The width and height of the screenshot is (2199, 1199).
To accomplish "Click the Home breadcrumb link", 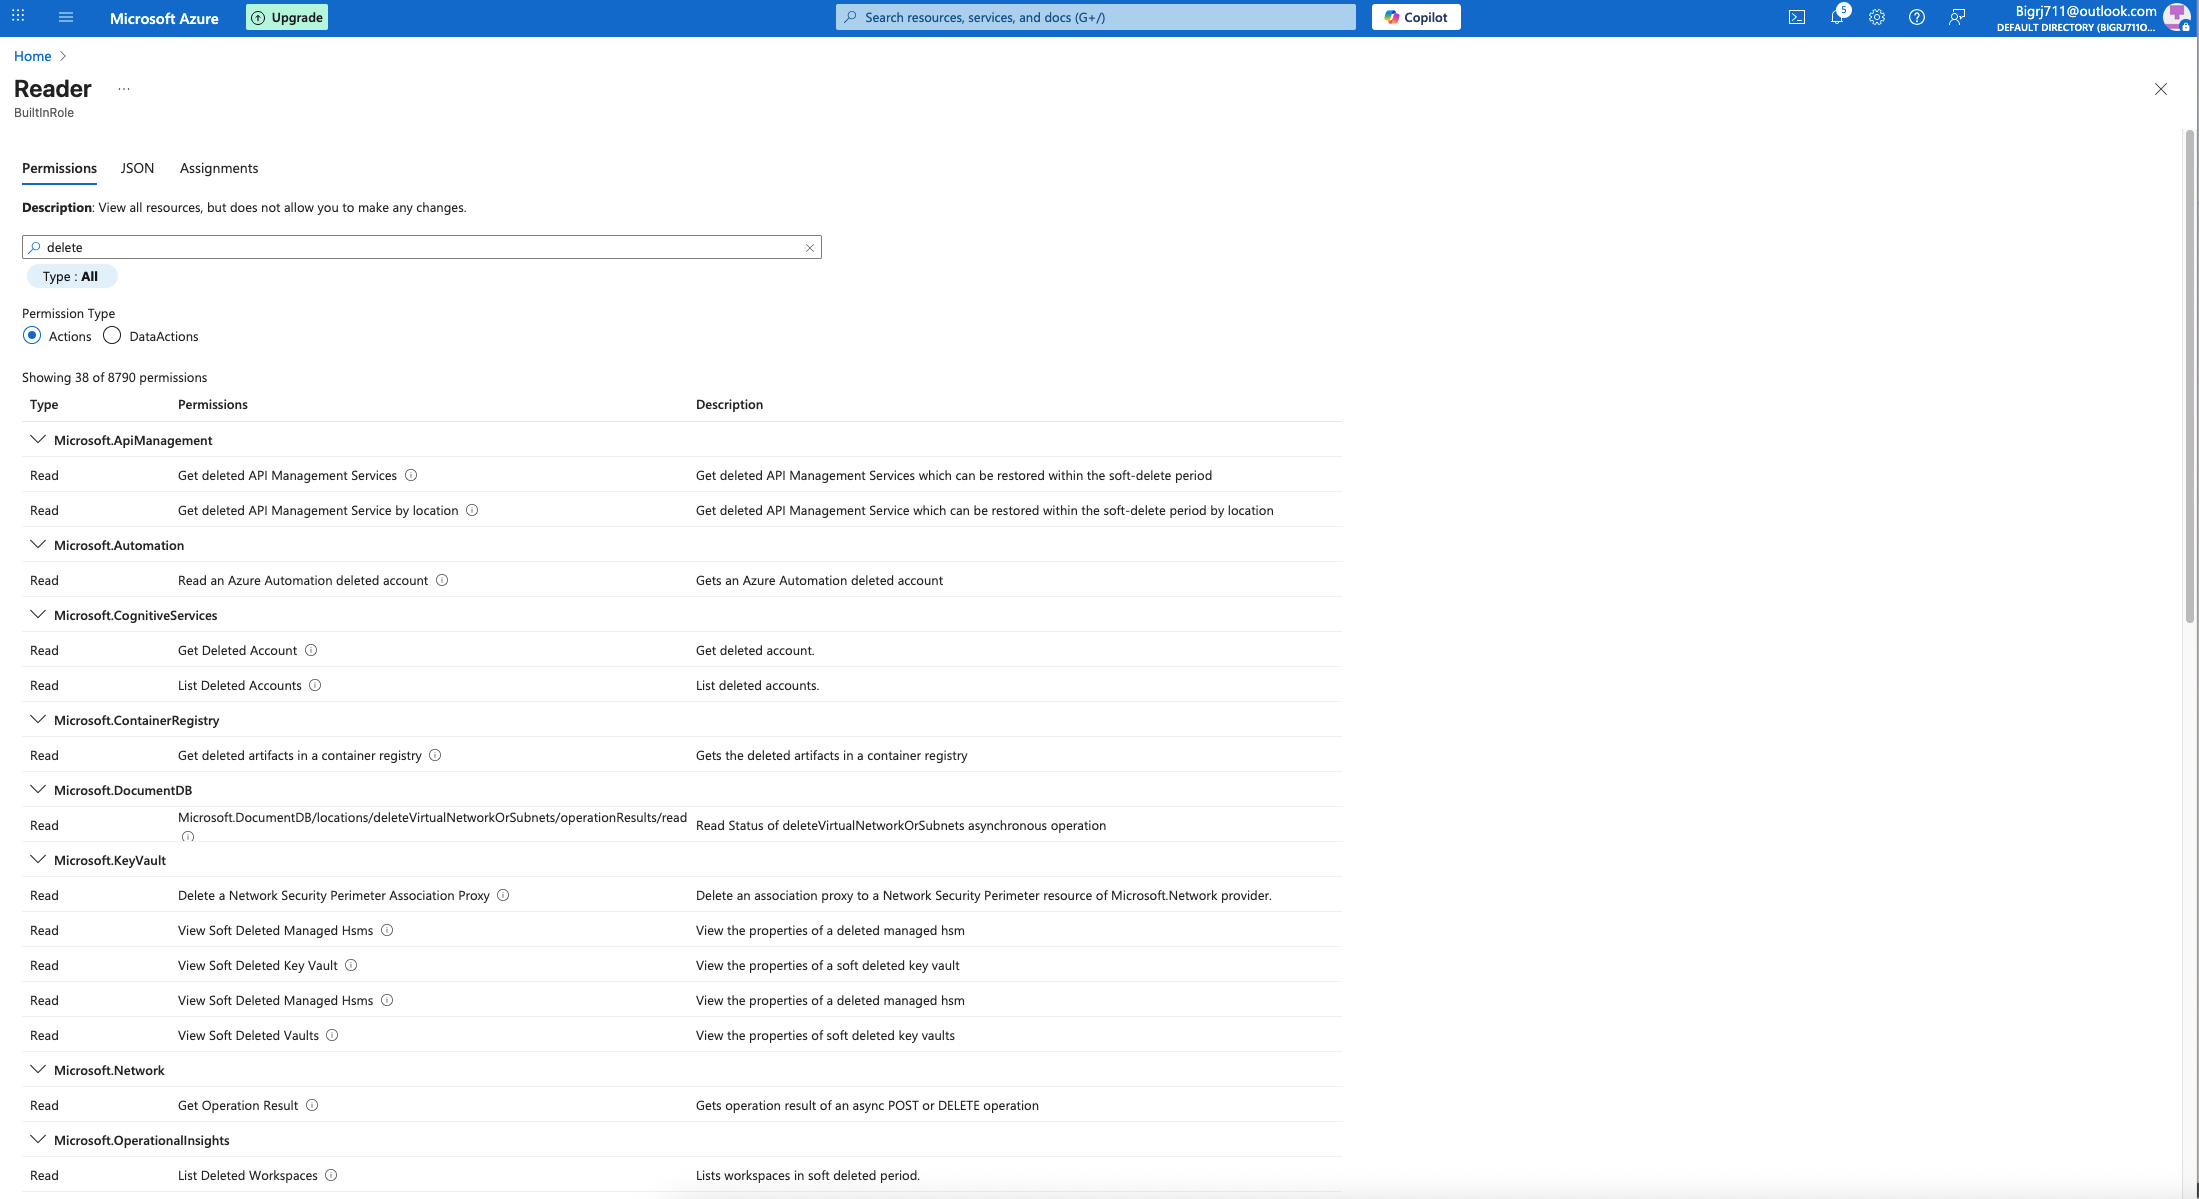I will [32, 56].
